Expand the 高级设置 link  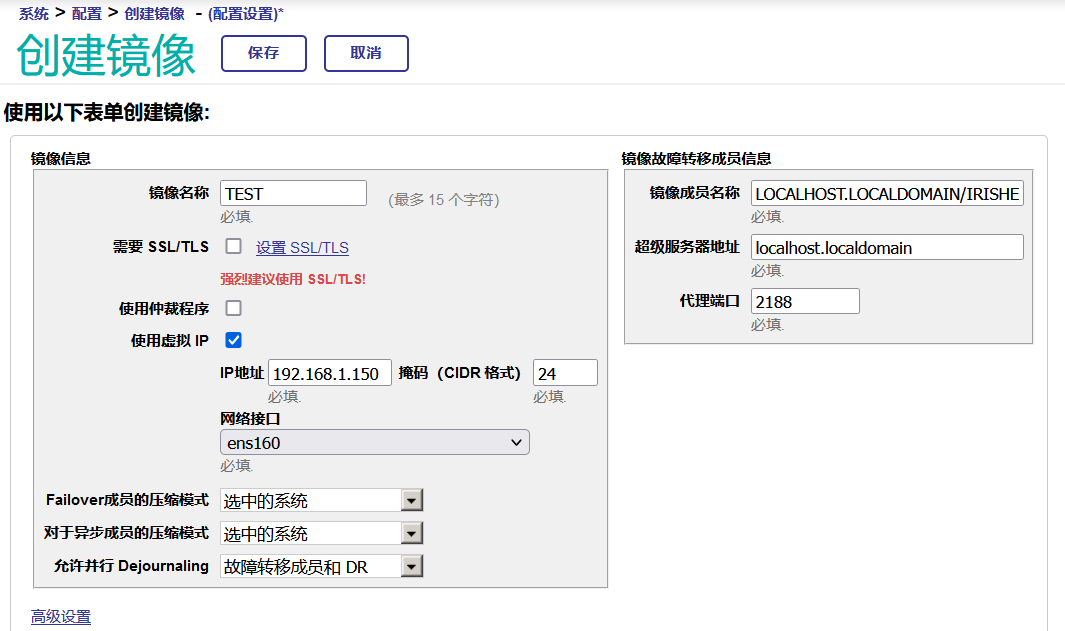coord(61,617)
